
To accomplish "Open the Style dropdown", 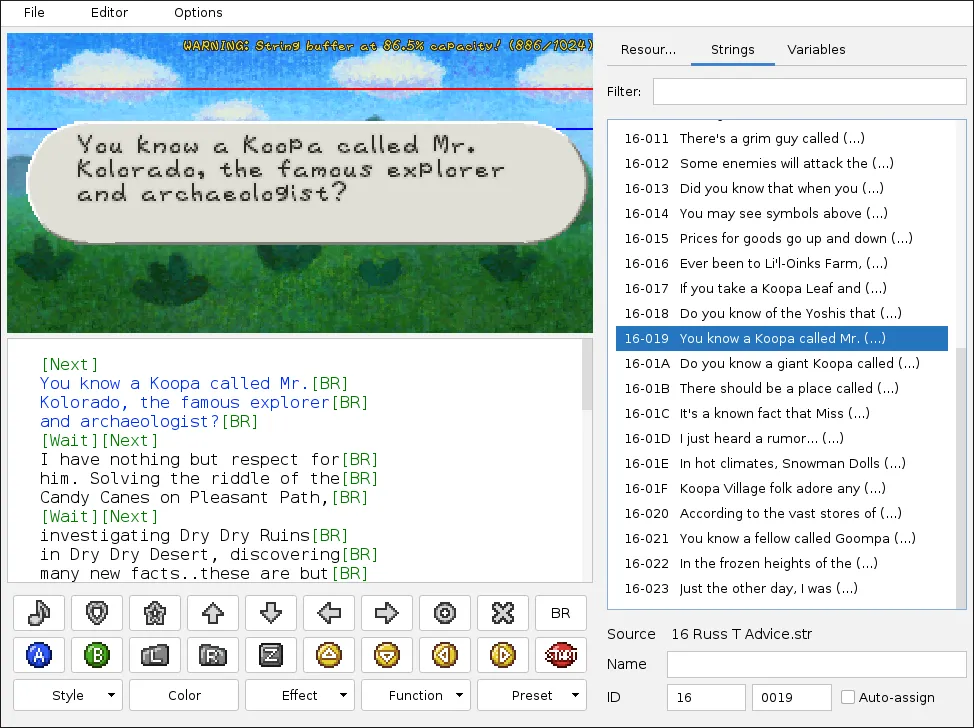I will [67, 695].
